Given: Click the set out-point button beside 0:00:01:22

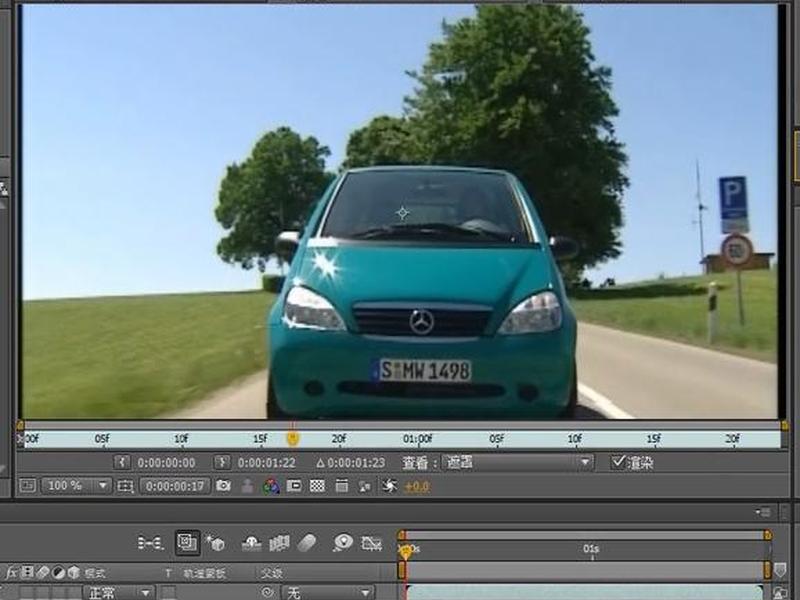Looking at the screenshot, I should 221,462.
